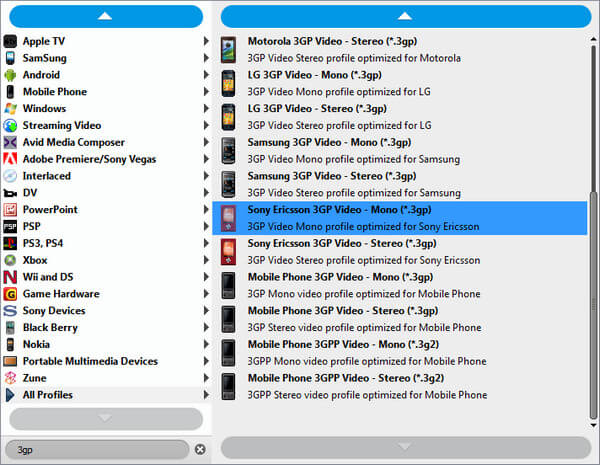Select Sony Ericsson 3GP Video - Stereo profile
This screenshot has width=600, height=465.
point(400,252)
